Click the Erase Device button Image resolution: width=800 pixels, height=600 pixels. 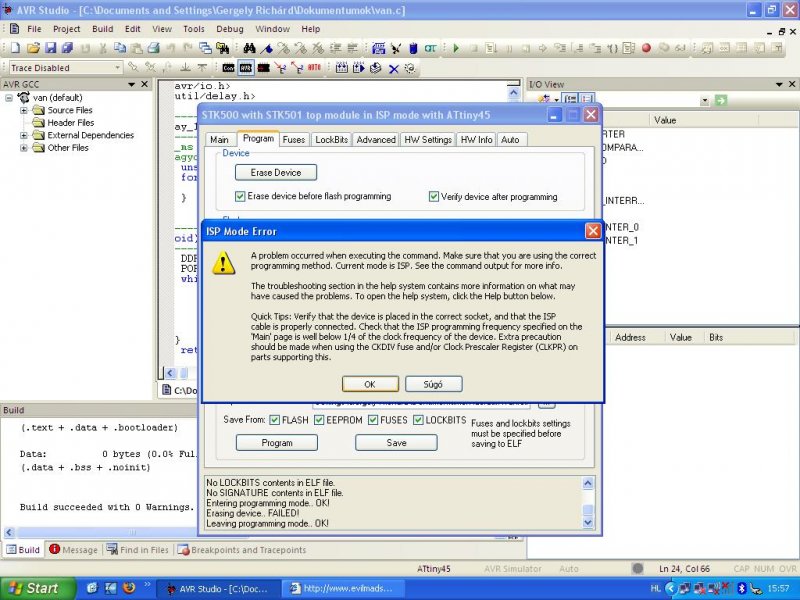click(x=276, y=172)
